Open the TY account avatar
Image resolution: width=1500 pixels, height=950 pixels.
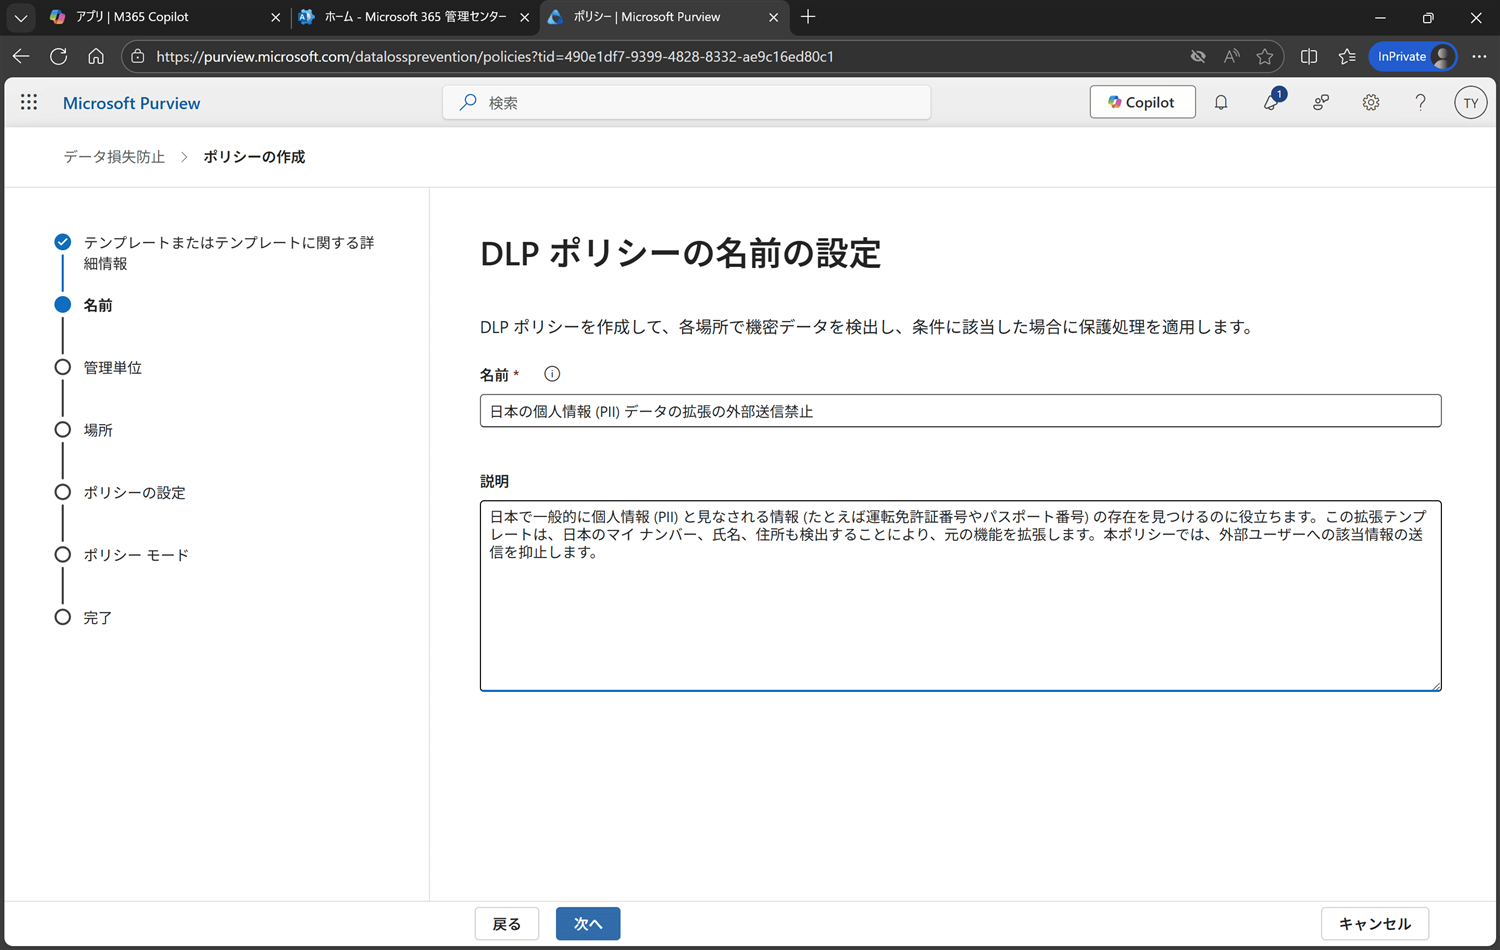pyautogui.click(x=1470, y=102)
